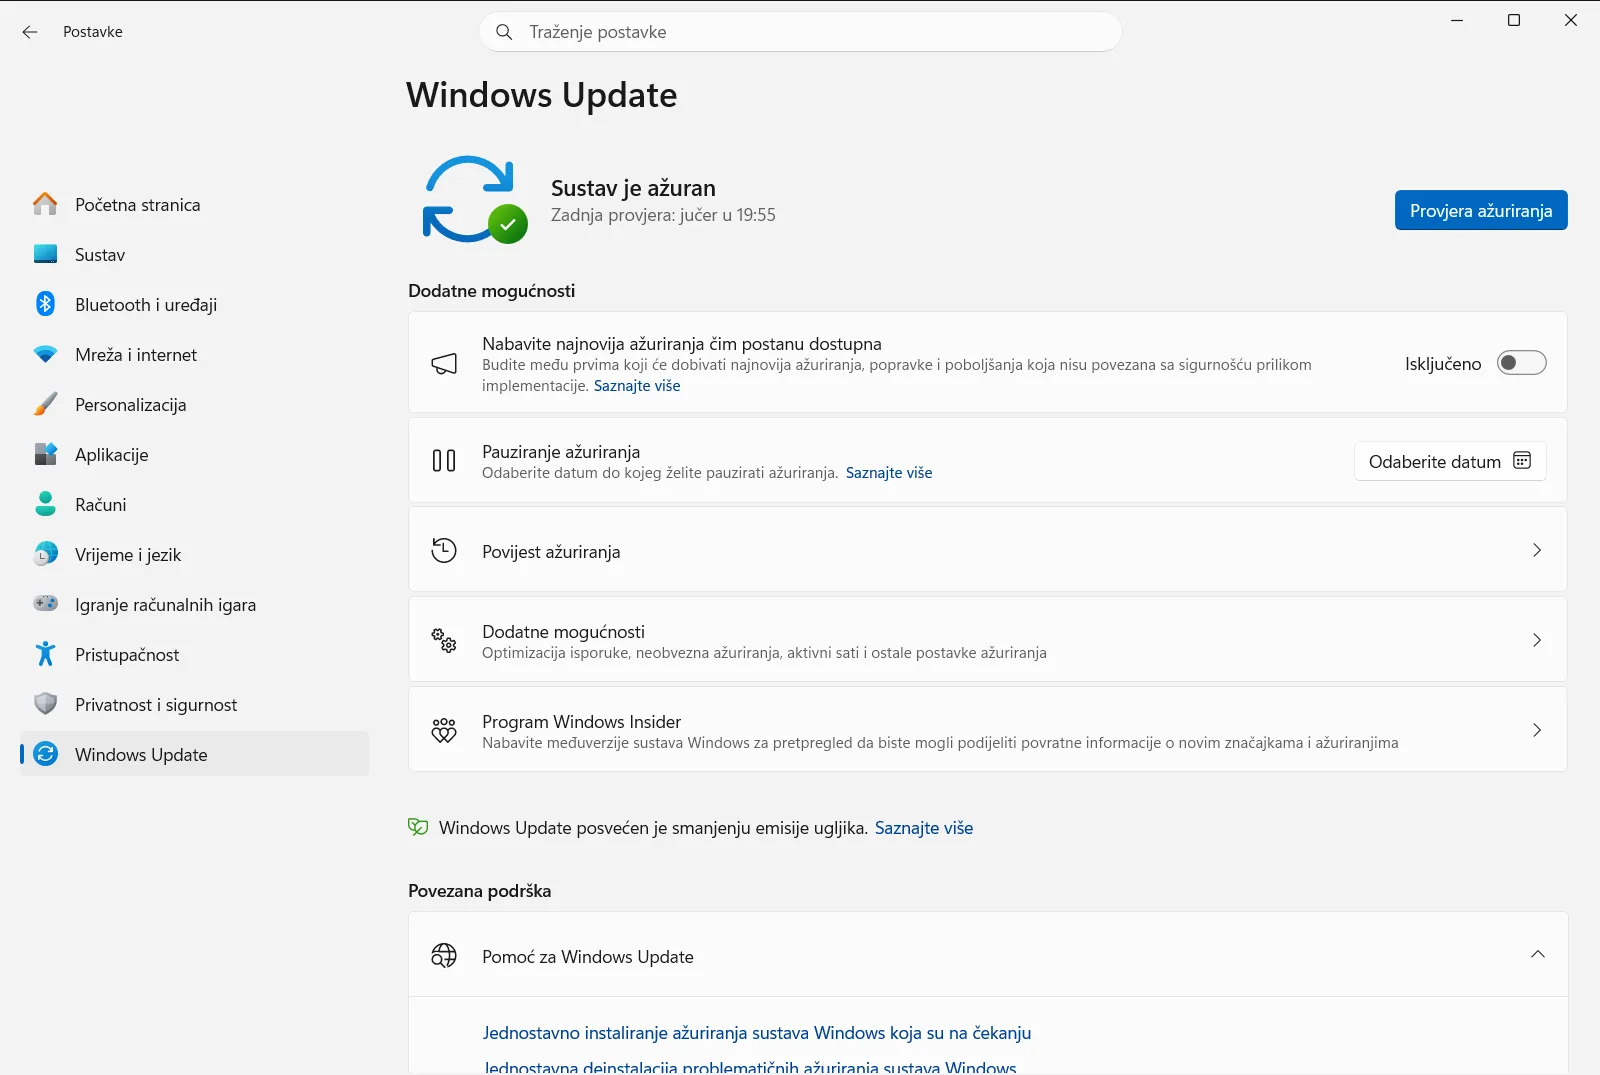This screenshot has height=1075, width=1600.
Task: Click the Bluetooth icon in the sidebar
Action: pyautogui.click(x=45, y=304)
